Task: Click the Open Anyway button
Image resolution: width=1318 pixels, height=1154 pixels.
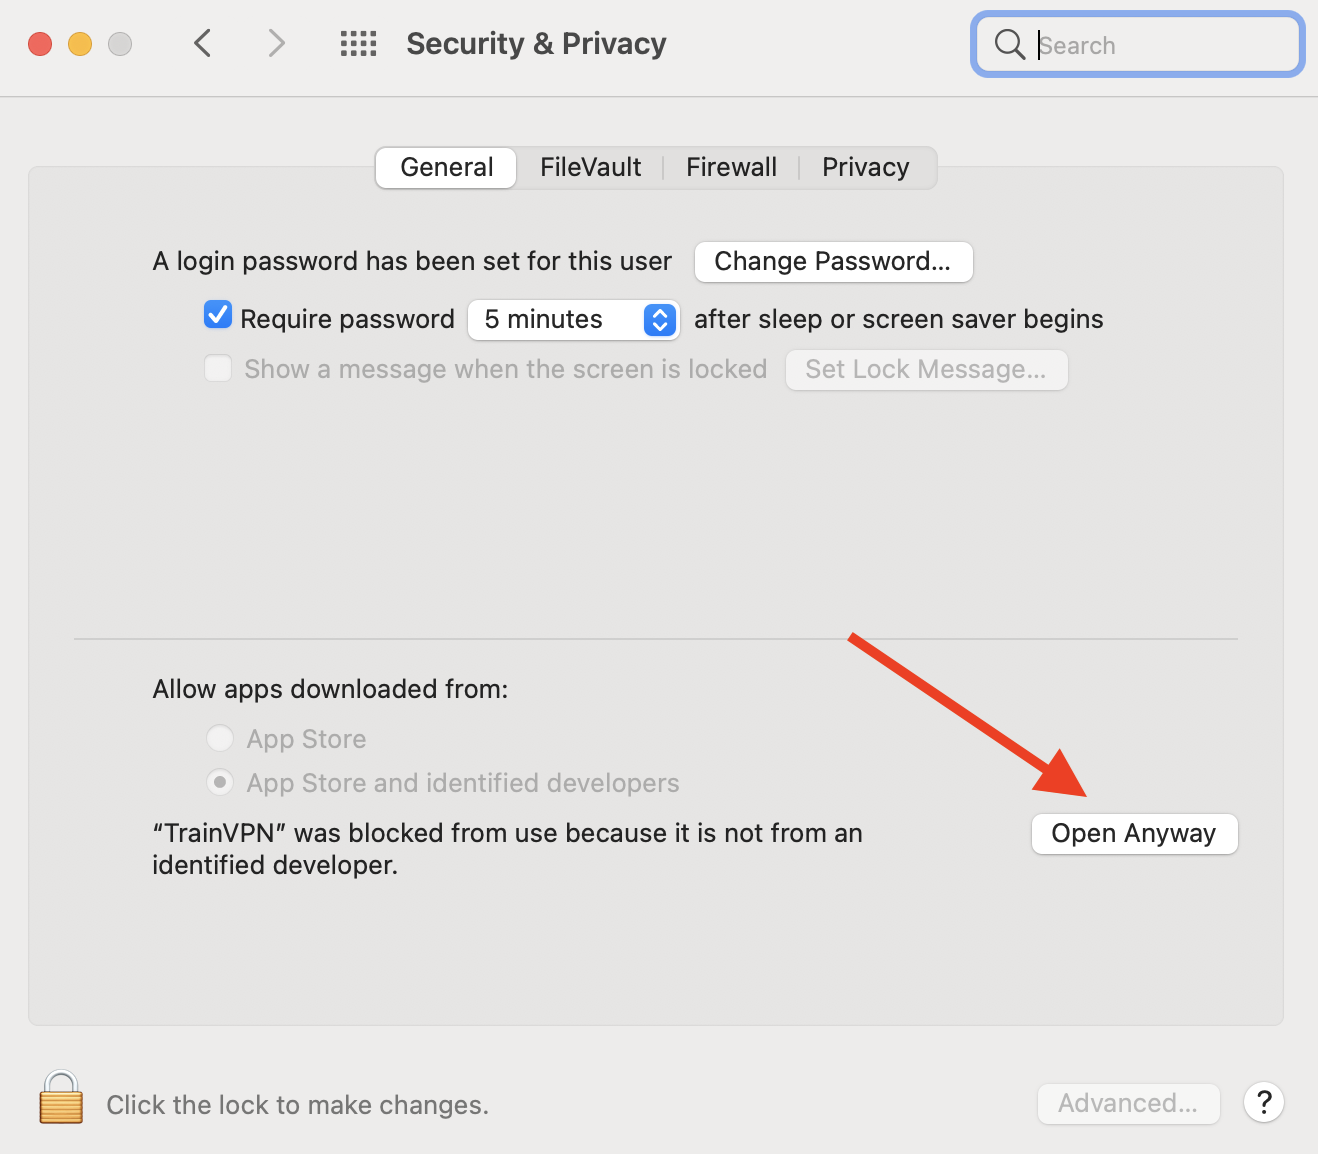Action: [x=1134, y=834]
